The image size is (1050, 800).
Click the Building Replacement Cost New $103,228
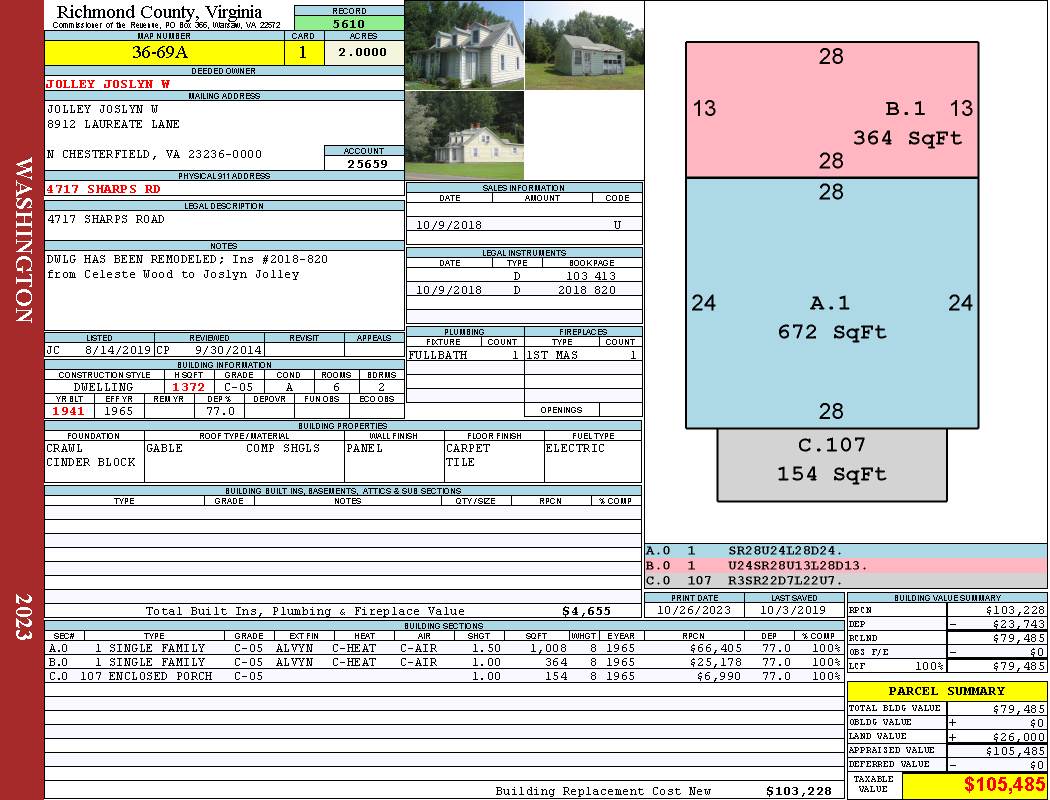click(x=799, y=791)
